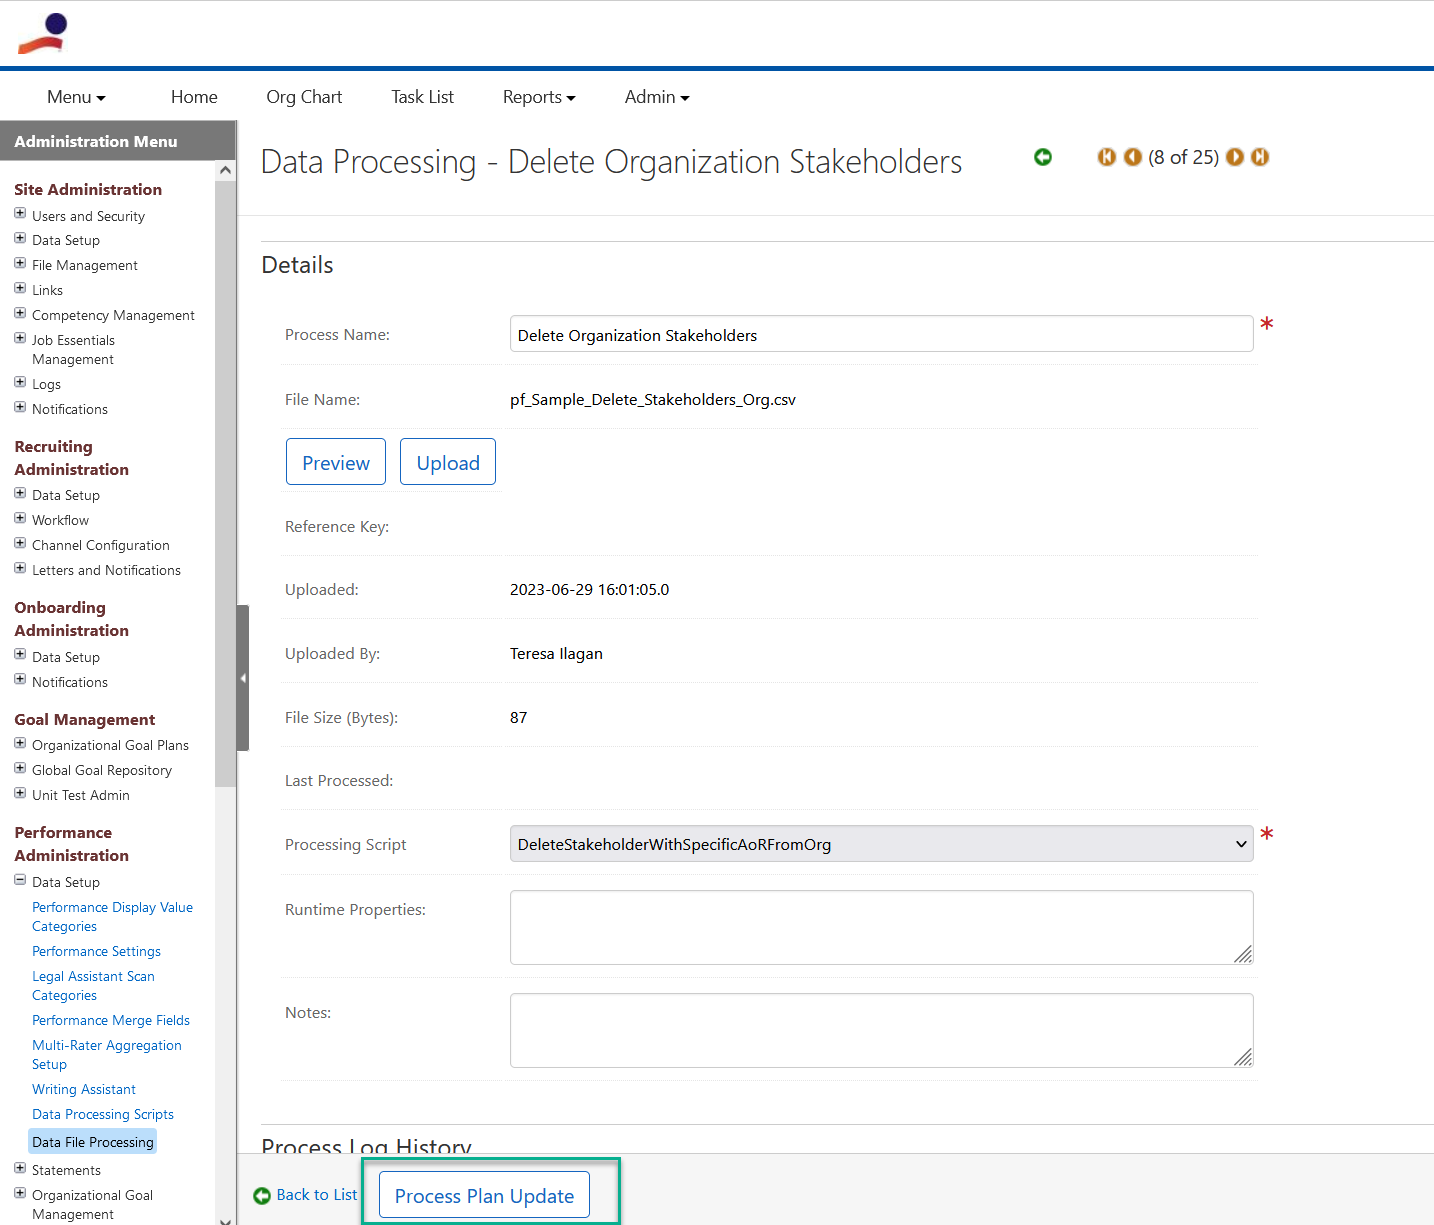Expand Global Goal Repository node
1434x1225 pixels.
[20, 768]
